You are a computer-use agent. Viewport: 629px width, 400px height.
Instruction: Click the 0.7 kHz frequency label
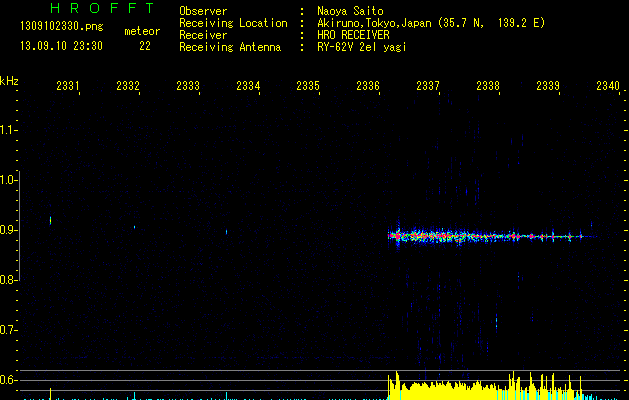9,330
